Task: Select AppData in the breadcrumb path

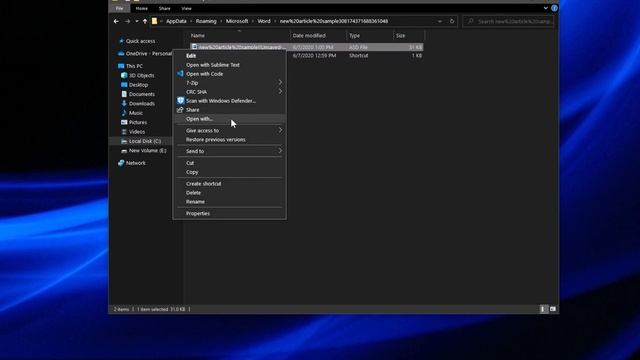Action: [x=176, y=21]
